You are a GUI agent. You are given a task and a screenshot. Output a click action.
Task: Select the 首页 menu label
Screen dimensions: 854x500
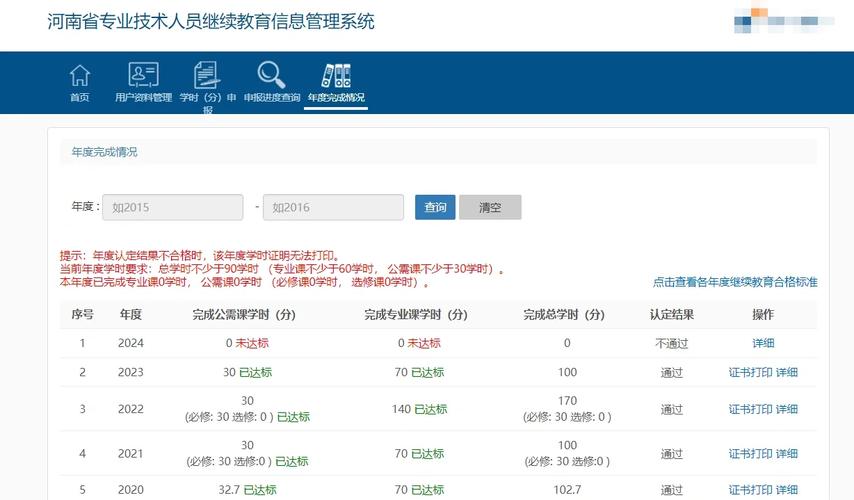click(x=80, y=97)
